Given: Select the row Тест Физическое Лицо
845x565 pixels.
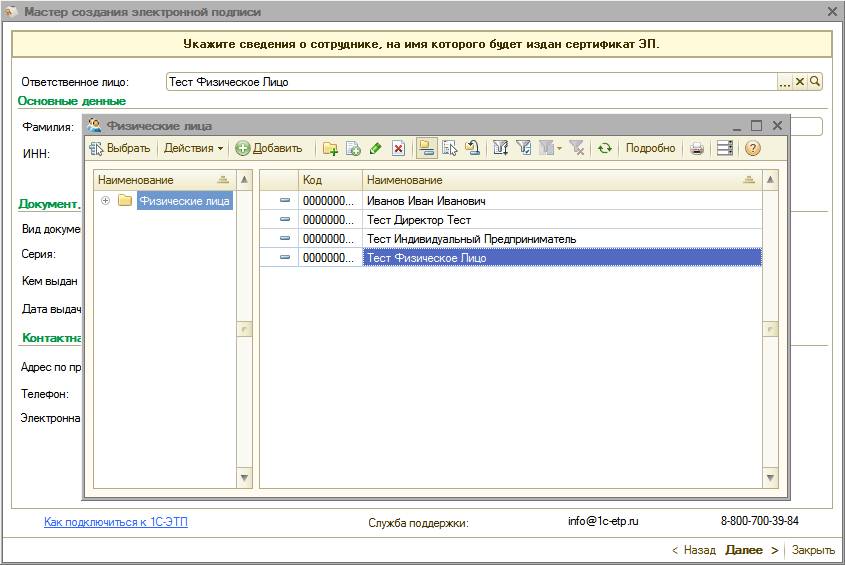Looking at the screenshot, I should 511,258.
